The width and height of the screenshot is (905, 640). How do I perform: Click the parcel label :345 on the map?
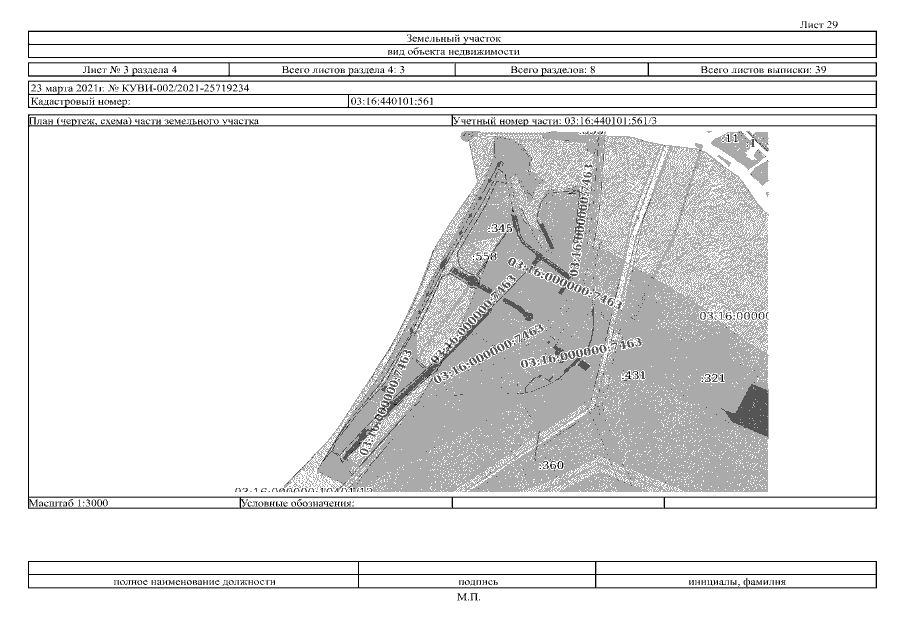500,229
